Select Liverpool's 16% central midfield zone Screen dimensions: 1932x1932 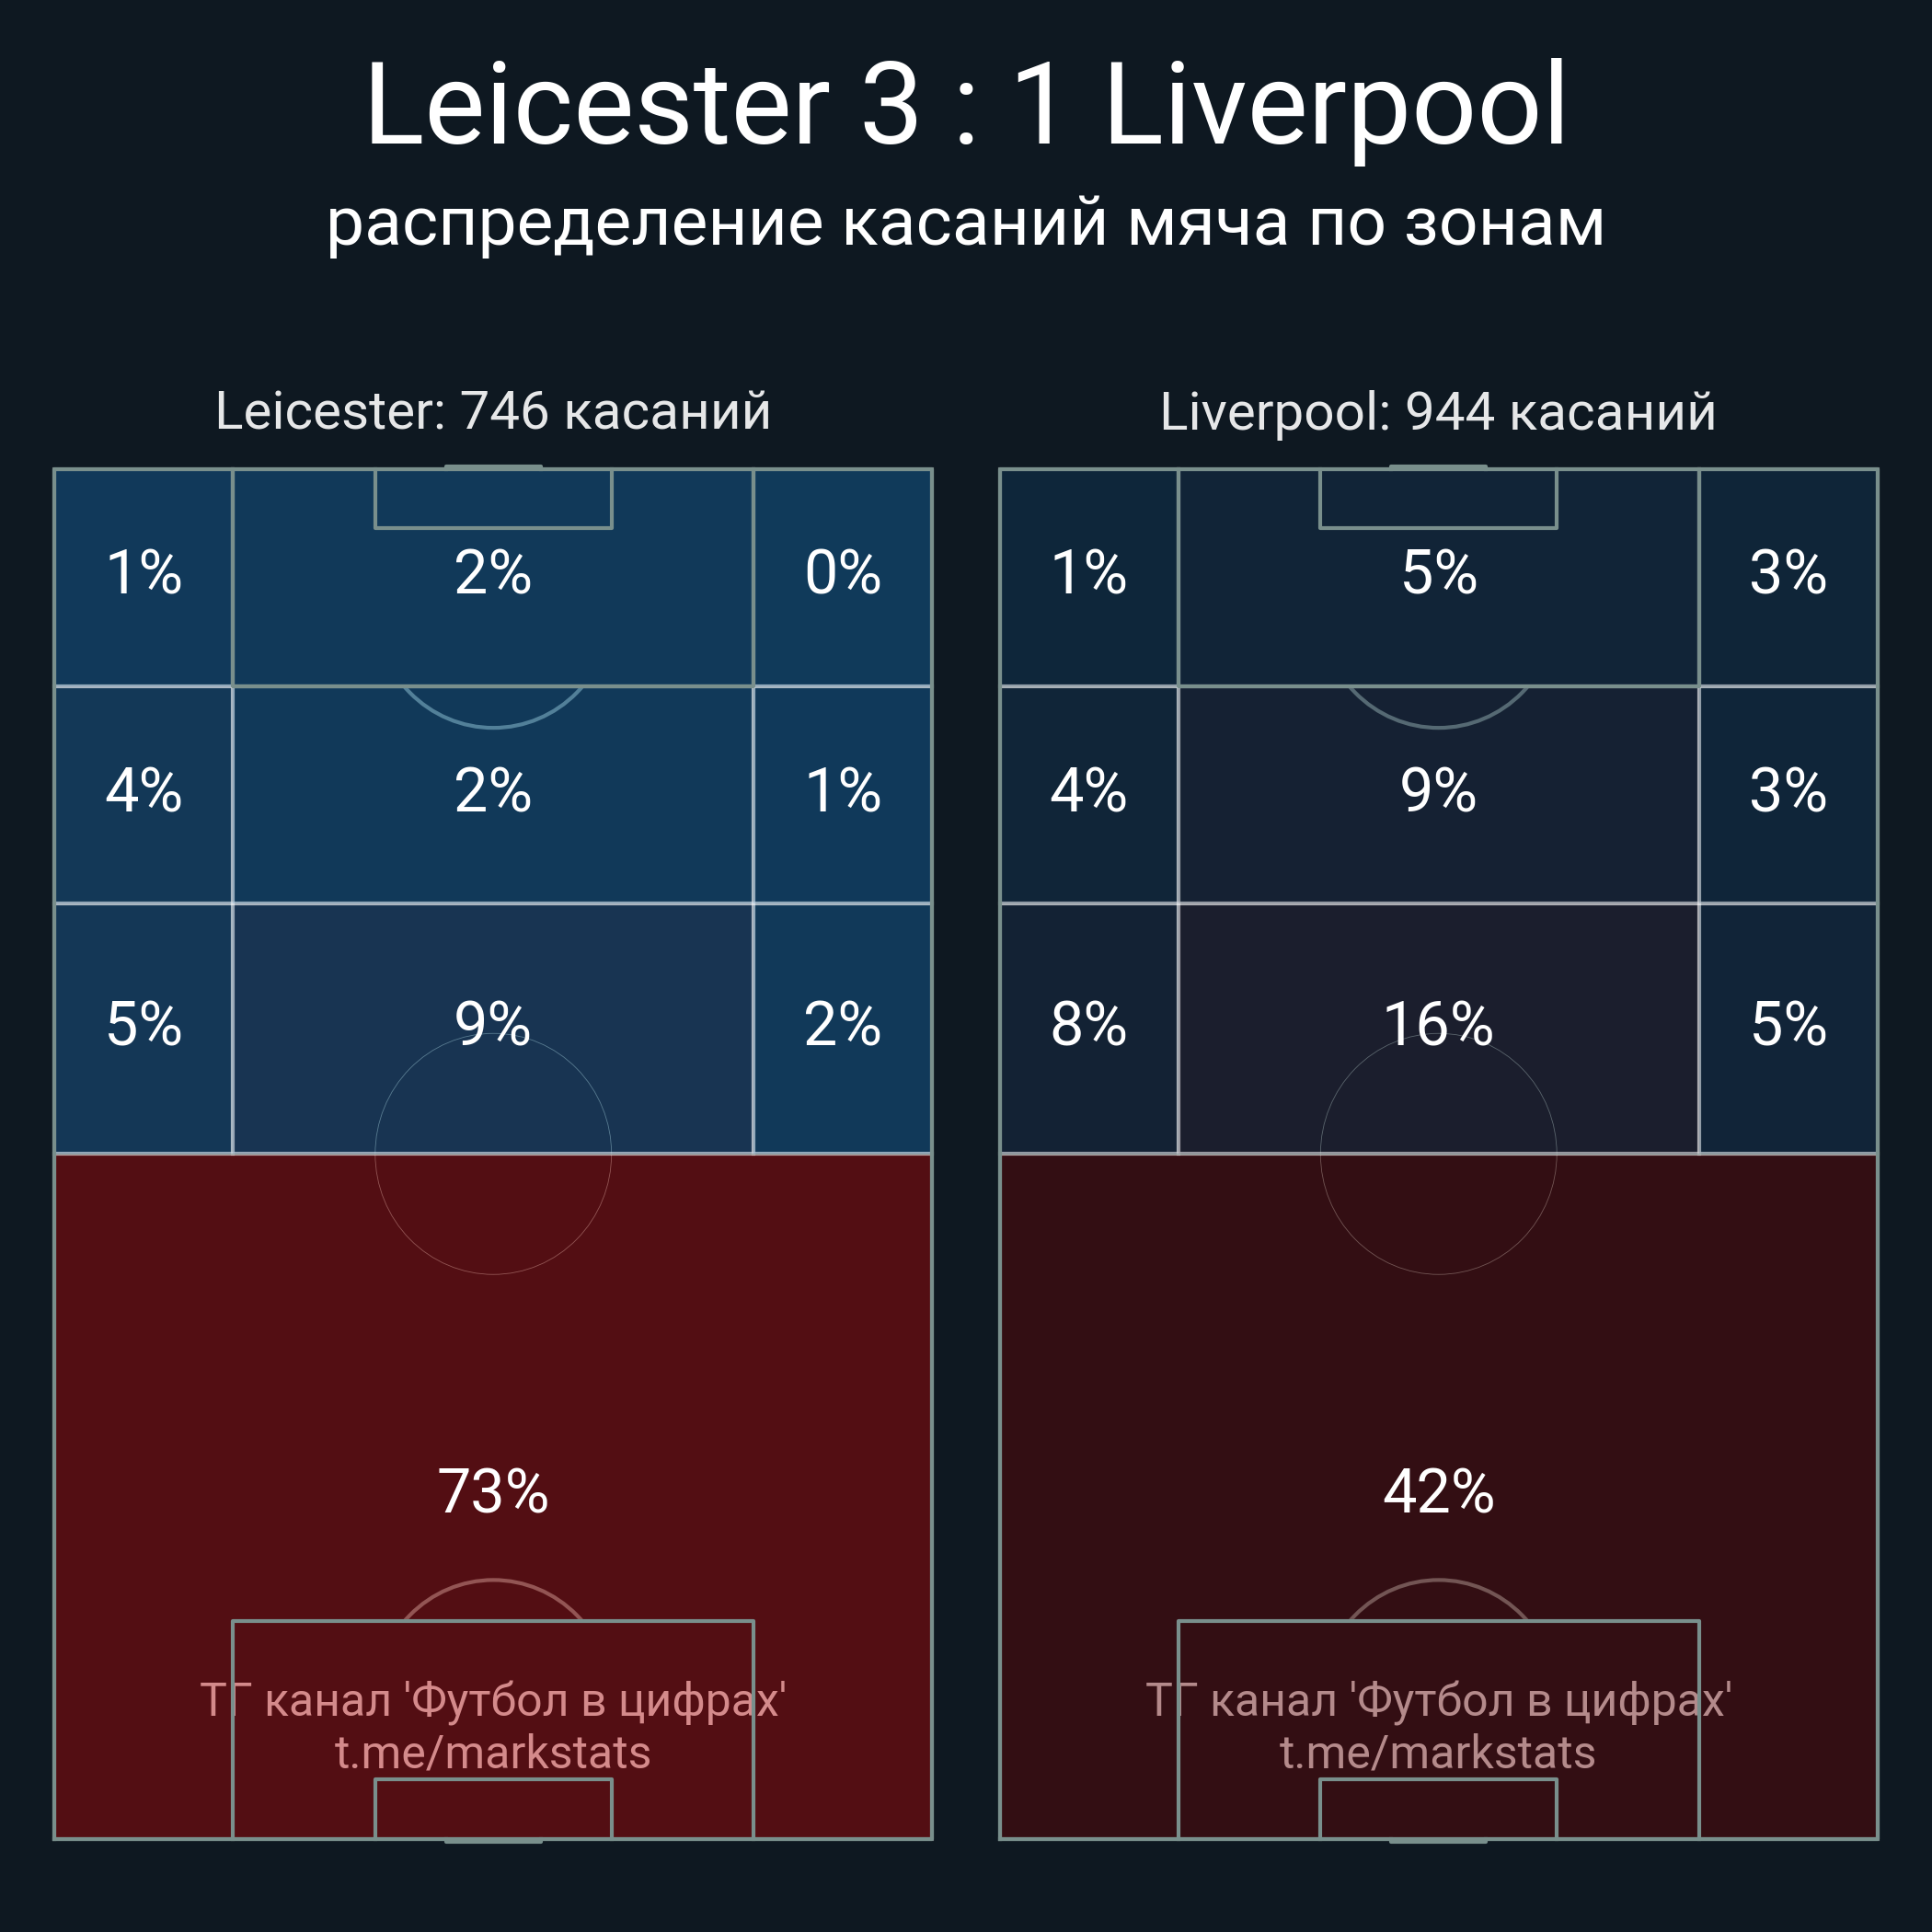(1438, 1028)
